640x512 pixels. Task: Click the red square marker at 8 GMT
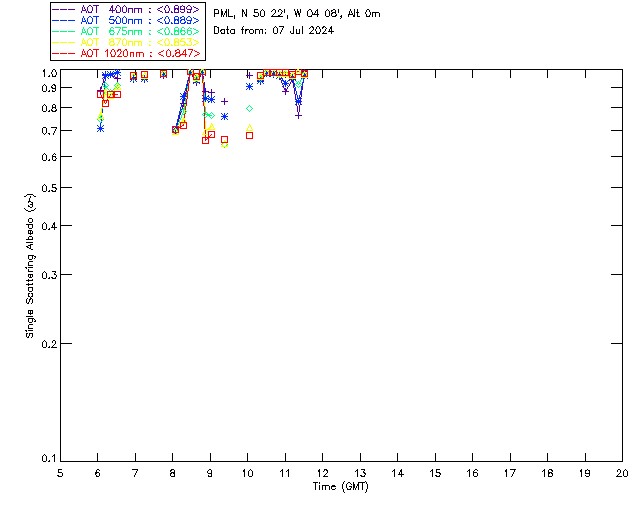coord(175,130)
